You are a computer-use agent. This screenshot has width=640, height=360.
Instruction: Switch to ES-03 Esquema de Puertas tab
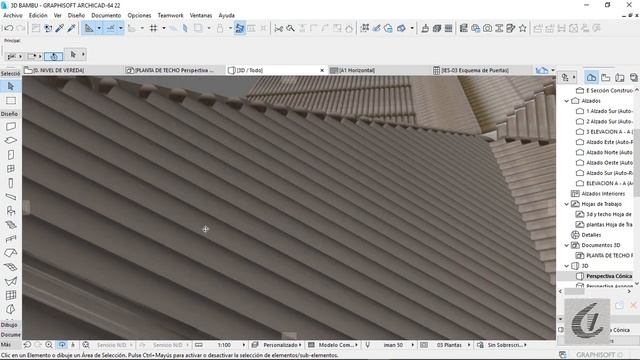[481, 70]
